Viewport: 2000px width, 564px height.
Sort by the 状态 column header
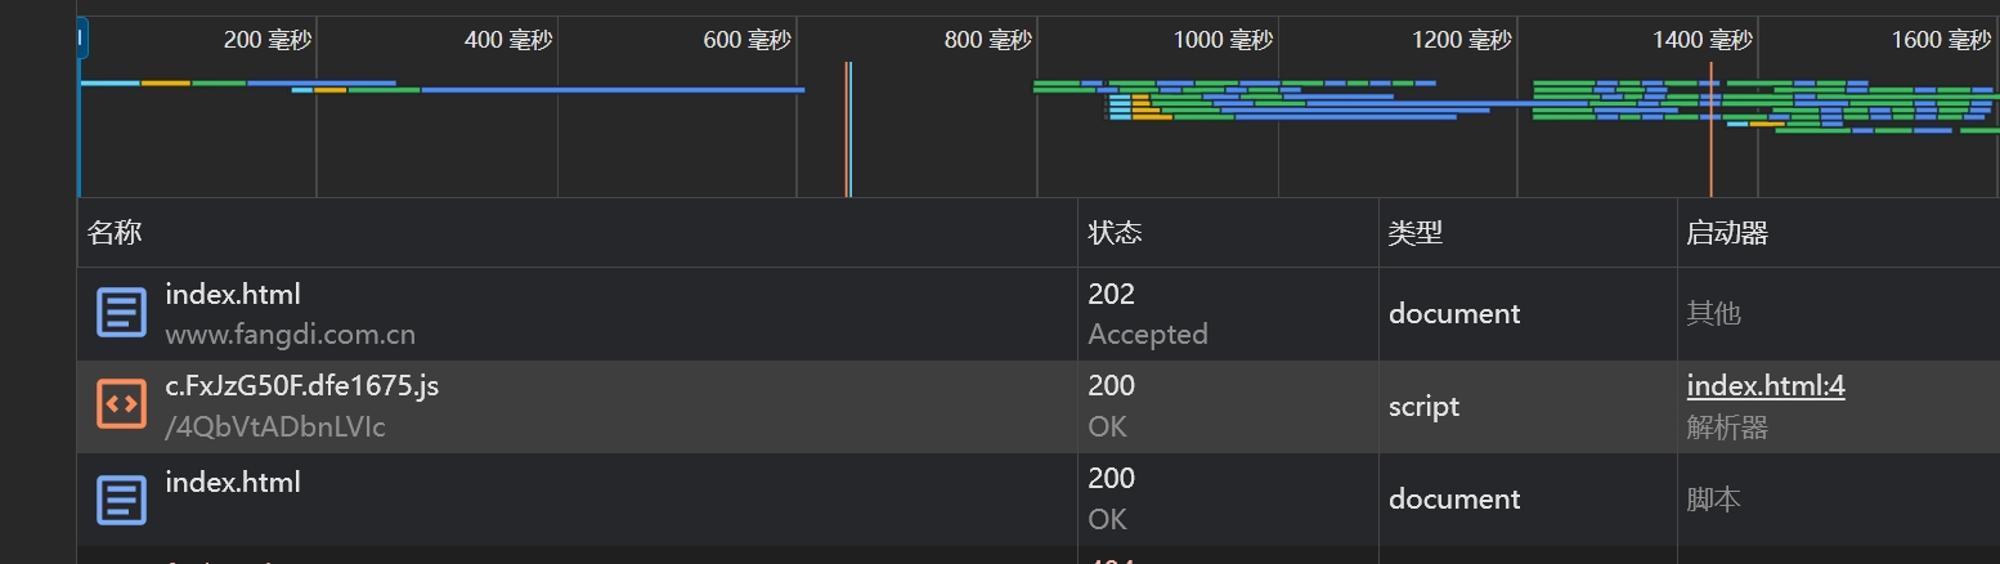1114,233
